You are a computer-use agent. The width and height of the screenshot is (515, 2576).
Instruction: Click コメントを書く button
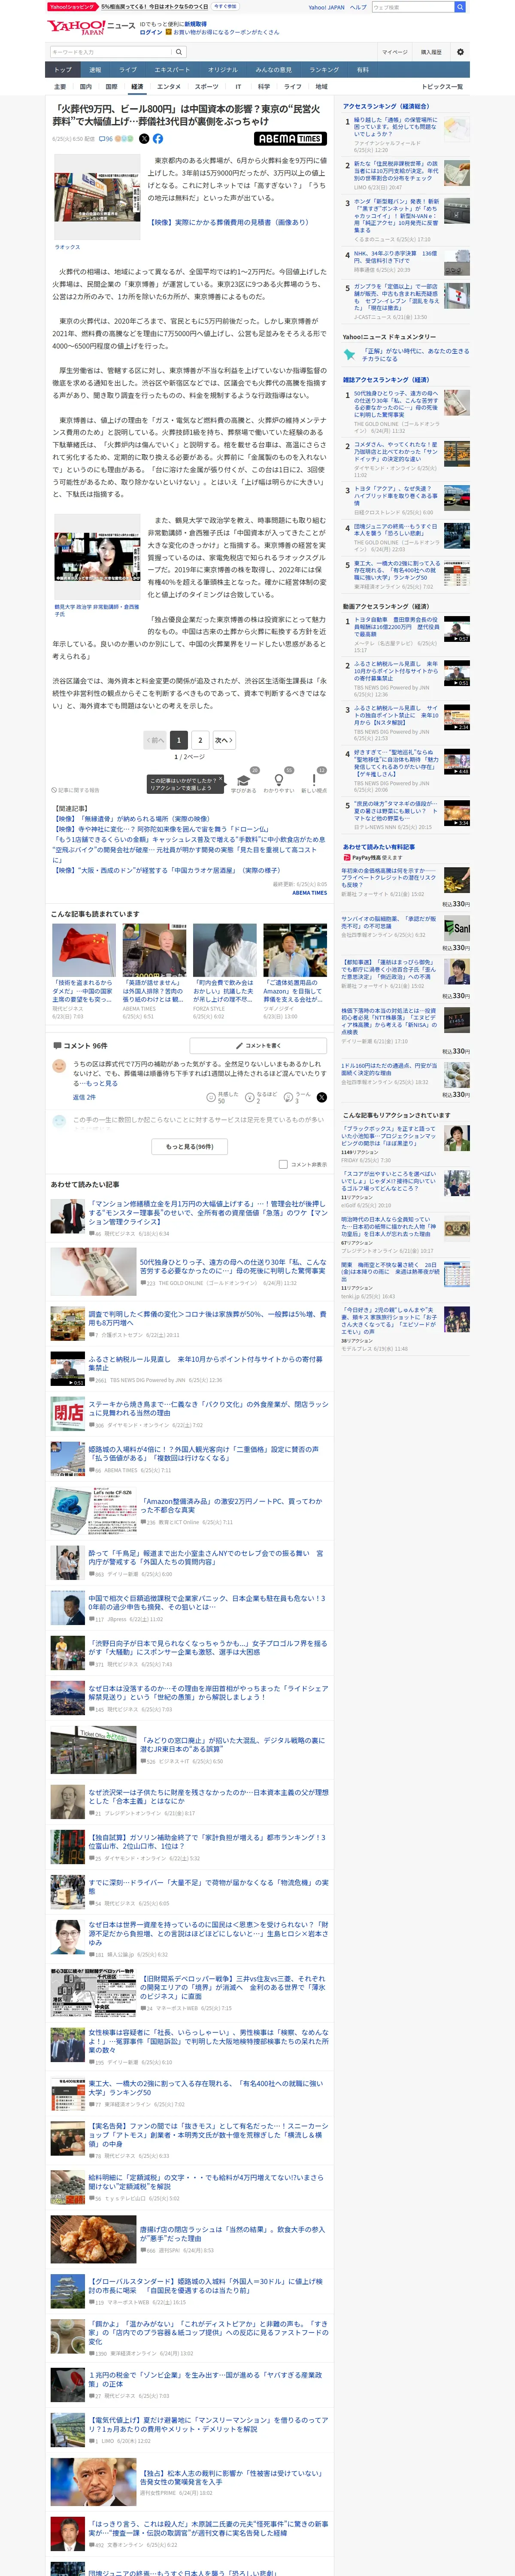pyautogui.click(x=258, y=1045)
